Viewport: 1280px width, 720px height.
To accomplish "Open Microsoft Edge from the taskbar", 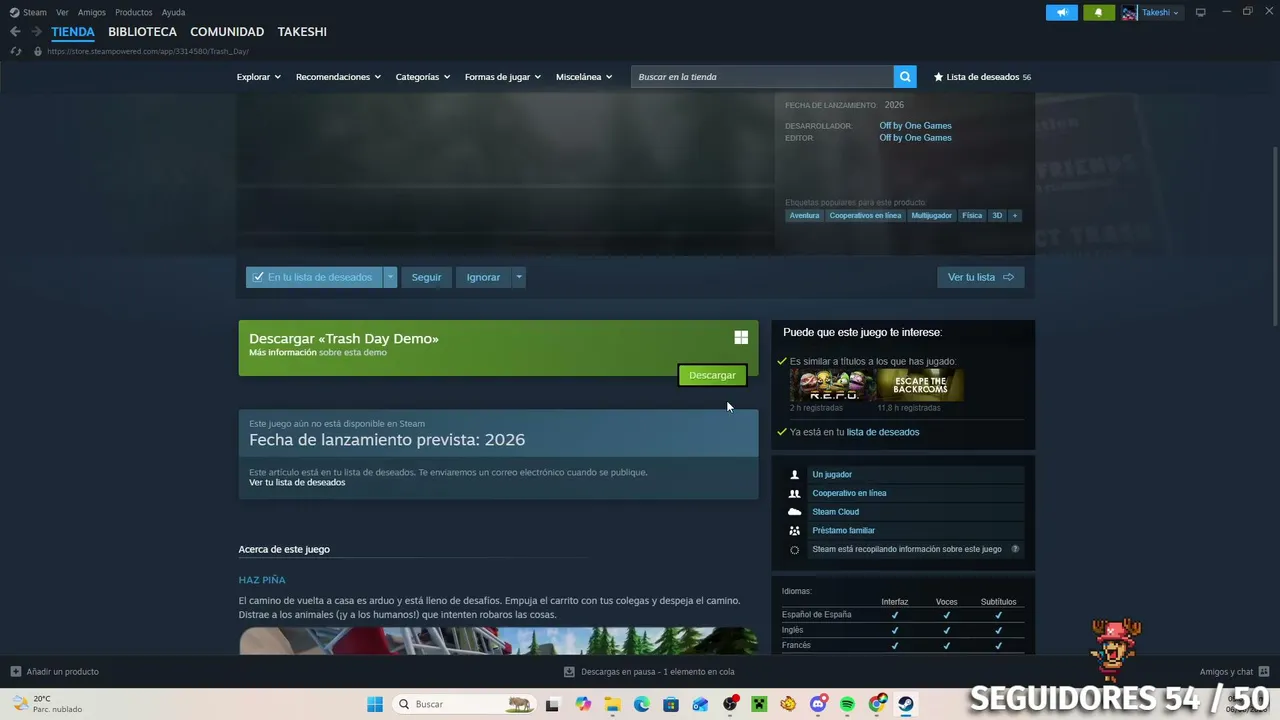I will [x=641, y=704].
